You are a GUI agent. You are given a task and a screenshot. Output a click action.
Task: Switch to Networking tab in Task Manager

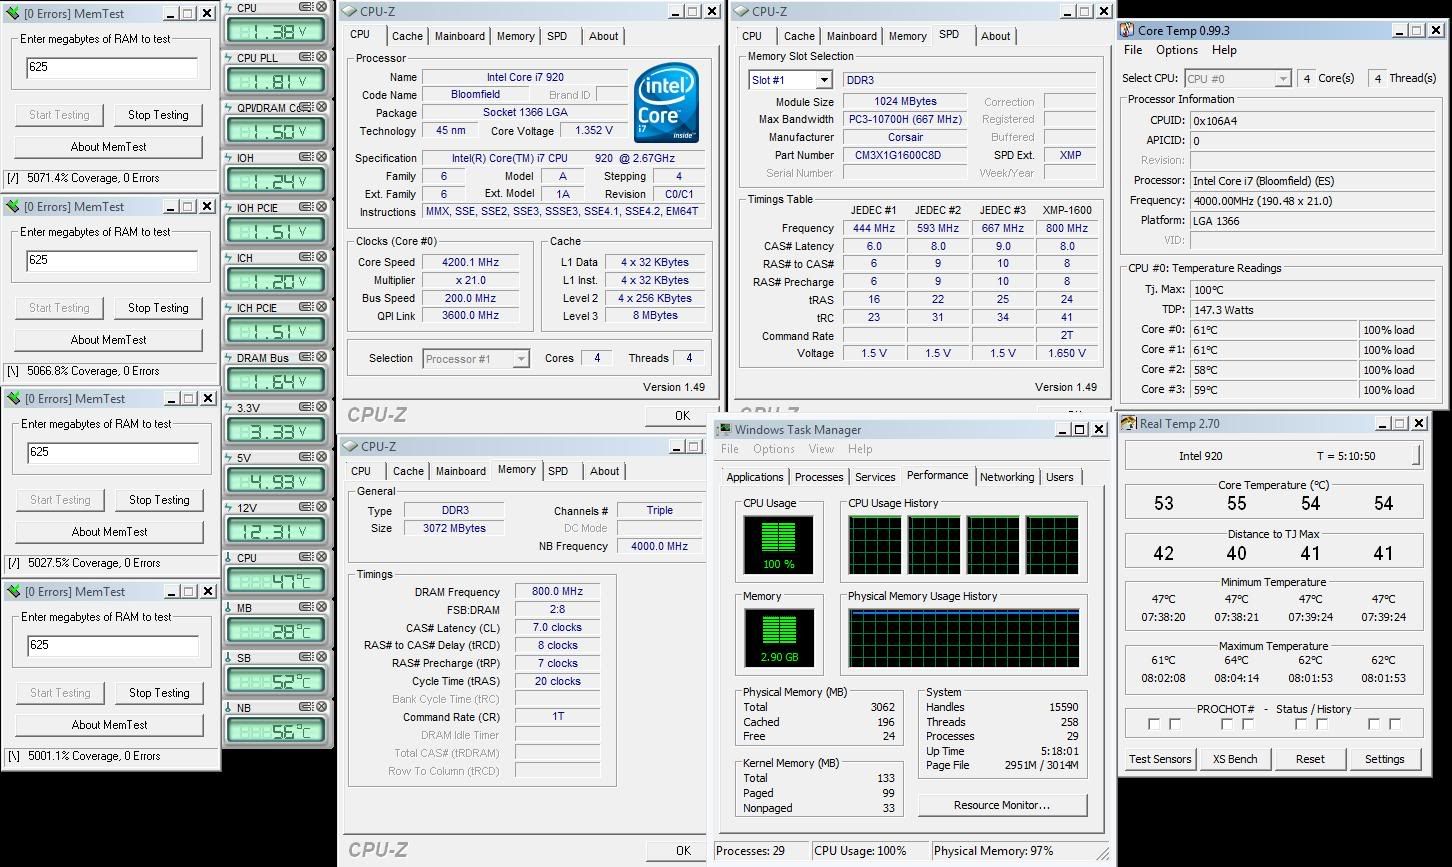coord(1007,477)
